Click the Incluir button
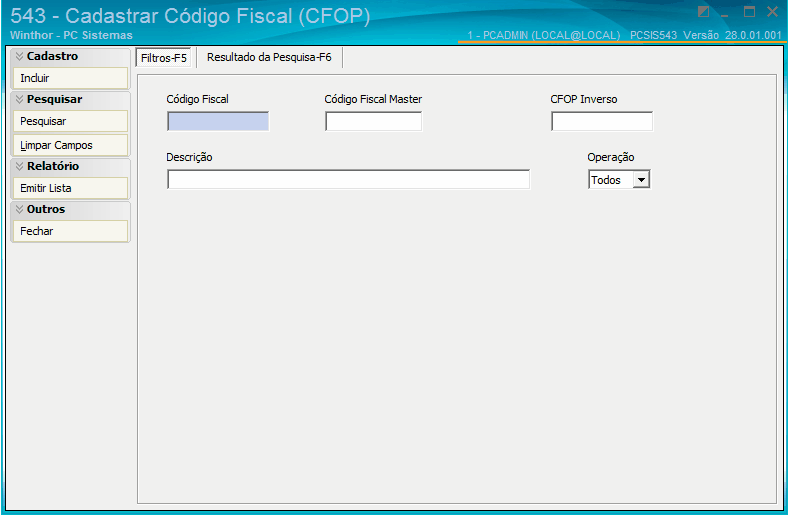 point(70,78)
